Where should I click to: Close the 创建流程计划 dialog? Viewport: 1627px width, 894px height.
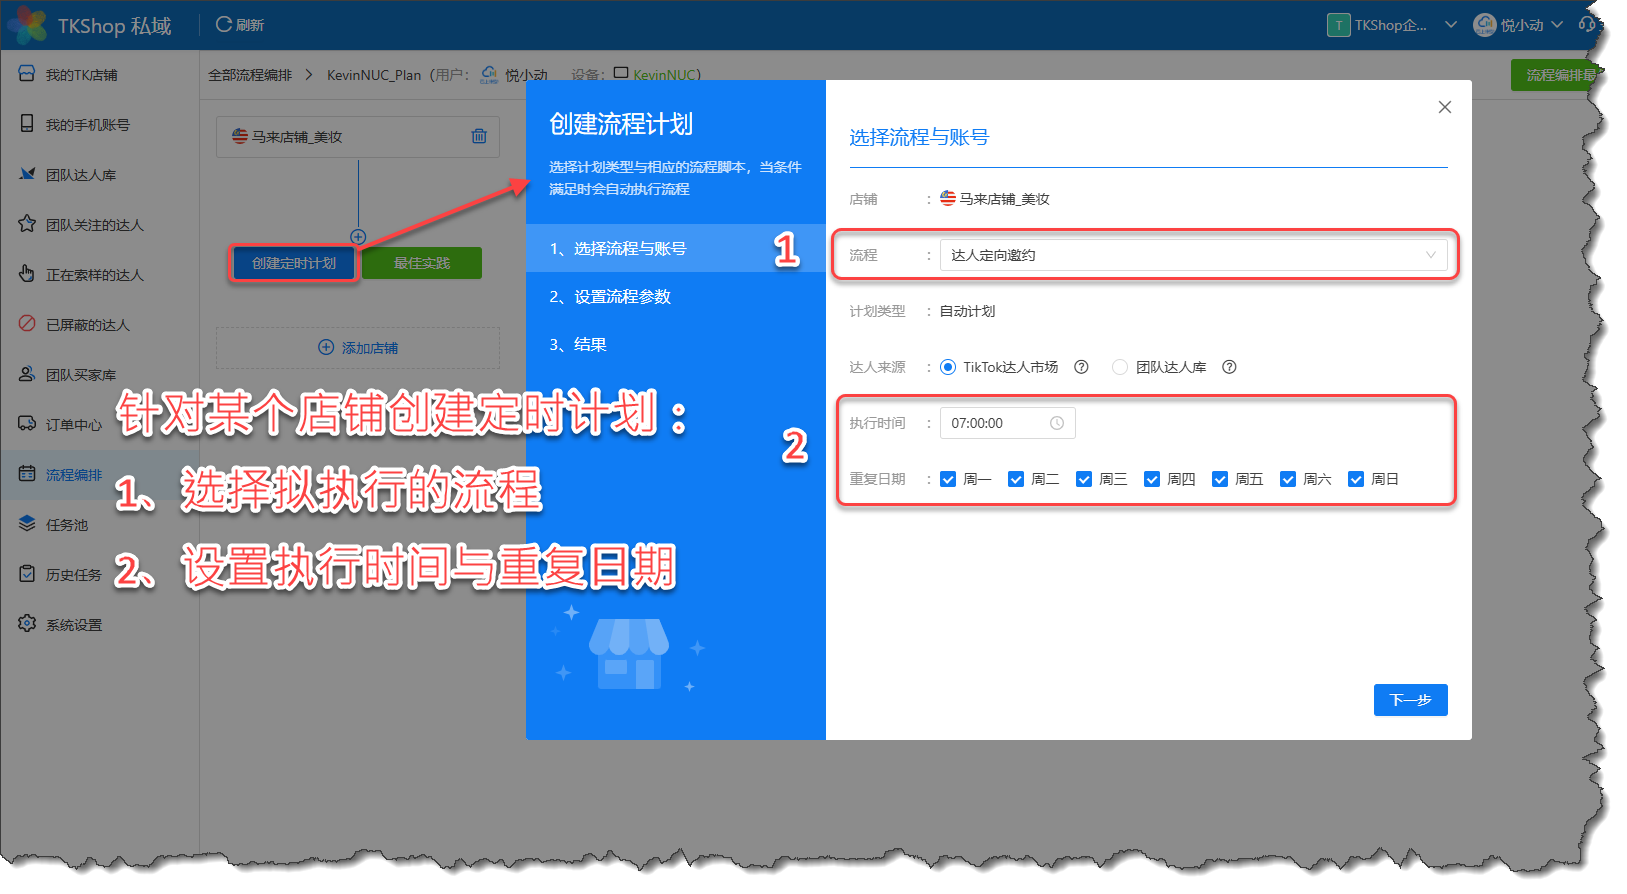(x=1444, y=107)
